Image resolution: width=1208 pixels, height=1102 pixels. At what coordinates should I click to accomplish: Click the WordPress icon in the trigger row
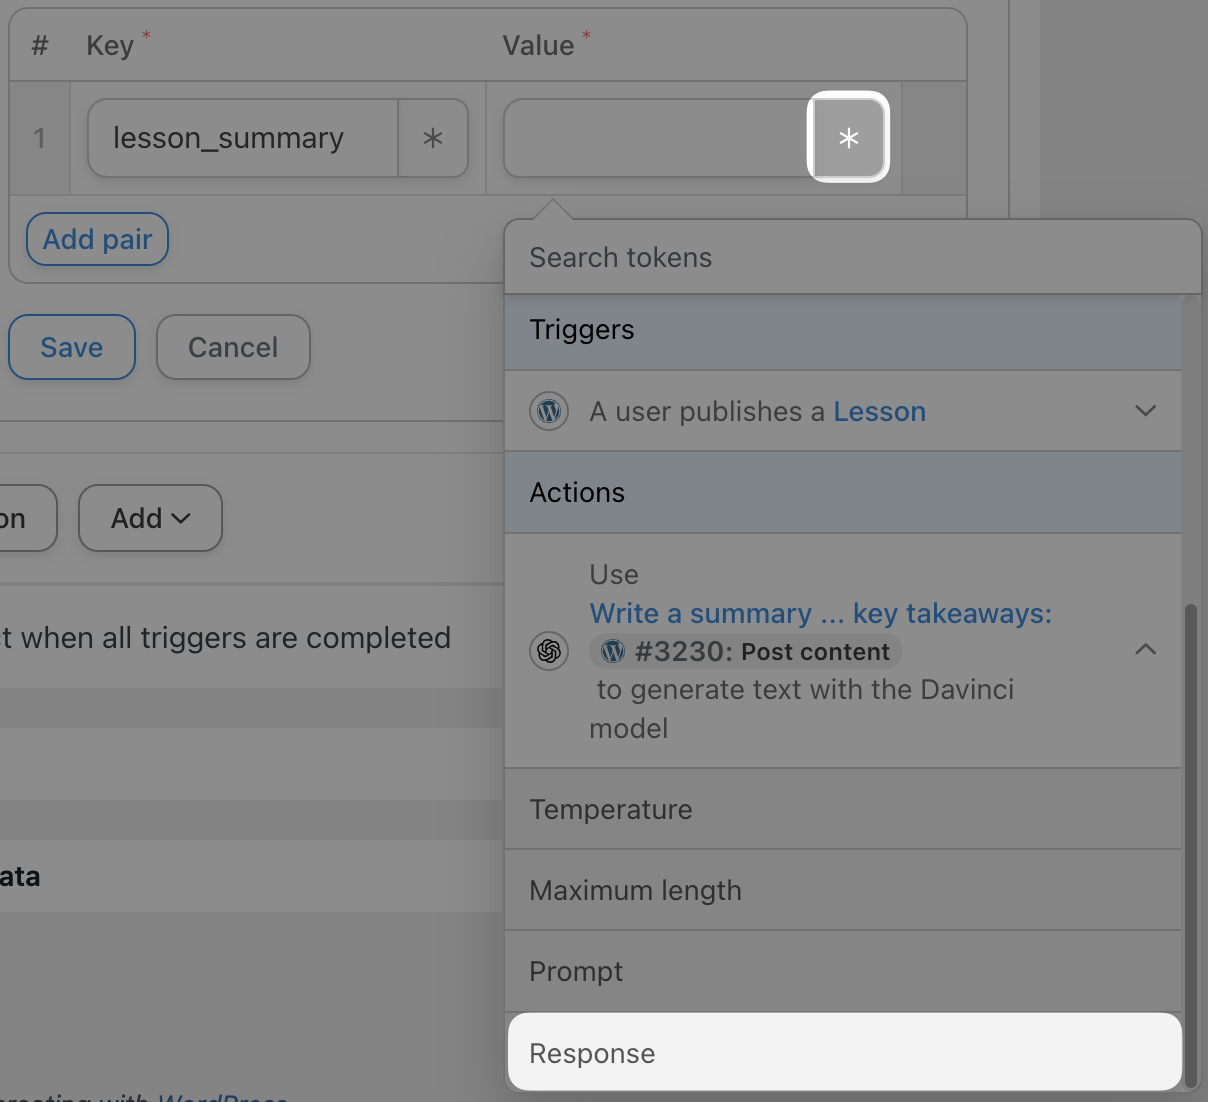pyautogui.click(x=549, y=411)
